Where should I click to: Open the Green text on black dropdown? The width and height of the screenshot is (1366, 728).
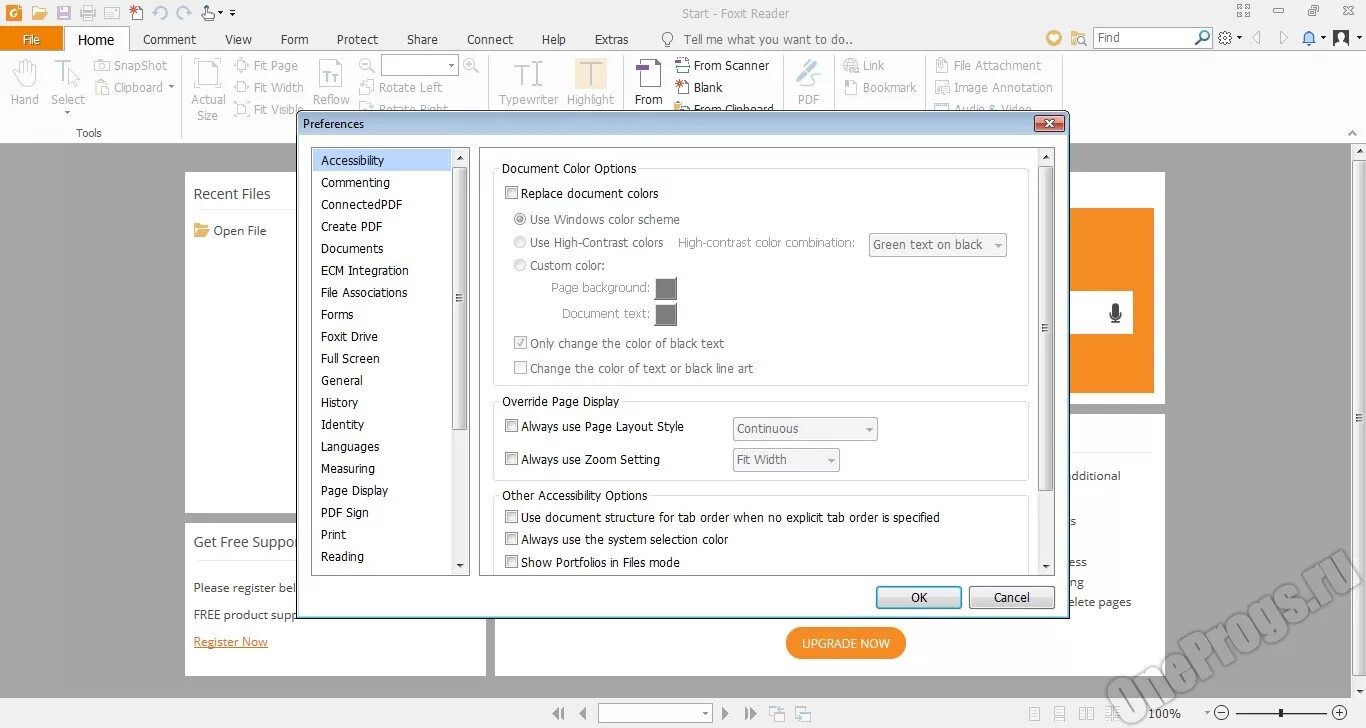[x=937, y=245]
